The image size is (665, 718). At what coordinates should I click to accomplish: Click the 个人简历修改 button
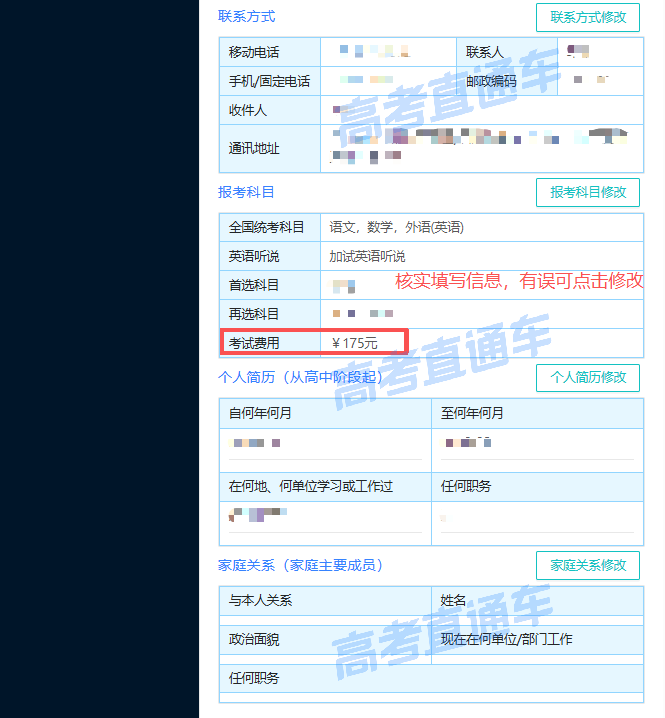pyautogui.click(x=588, y=377)
